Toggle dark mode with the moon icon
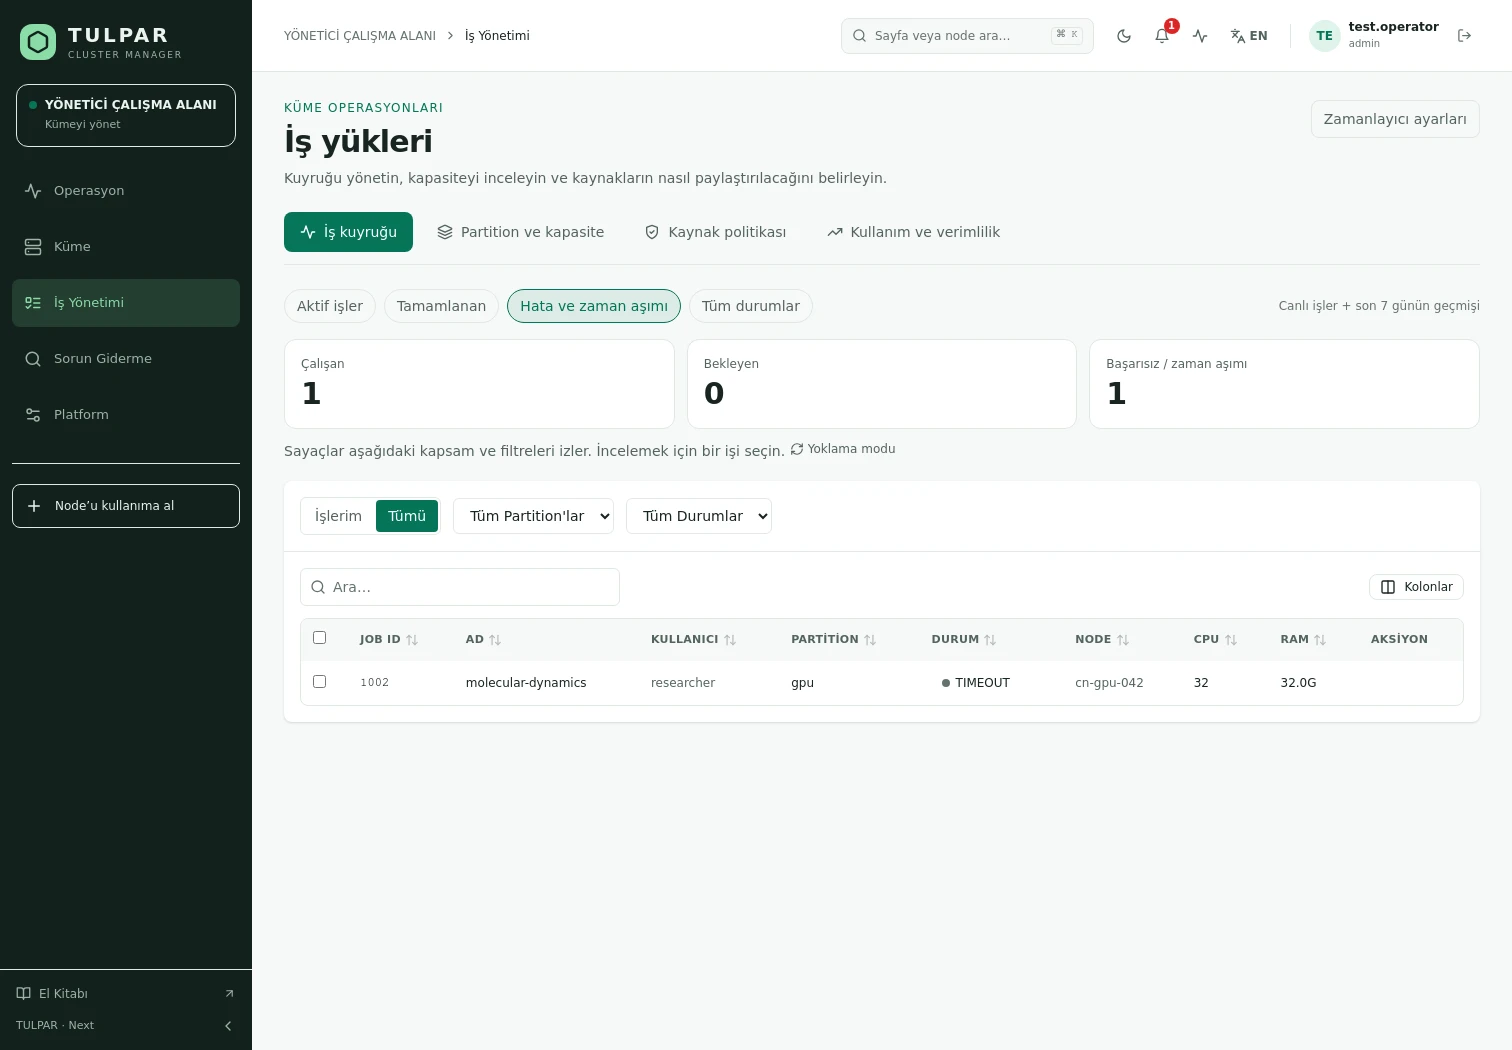Screen dimensions: 1512x1050 pyautogui.click(x=1124, y=36)
